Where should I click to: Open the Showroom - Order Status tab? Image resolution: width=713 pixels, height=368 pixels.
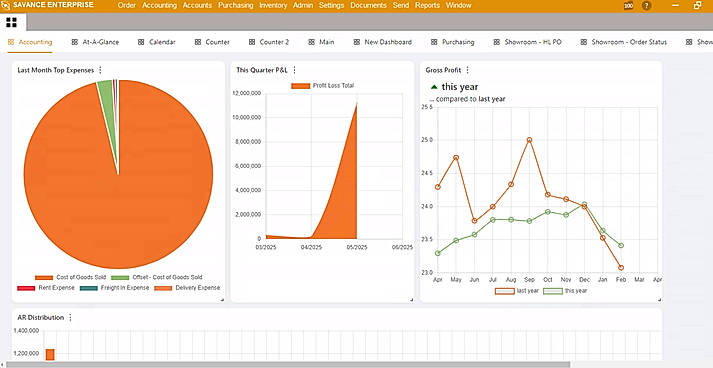tap(624, 42)
